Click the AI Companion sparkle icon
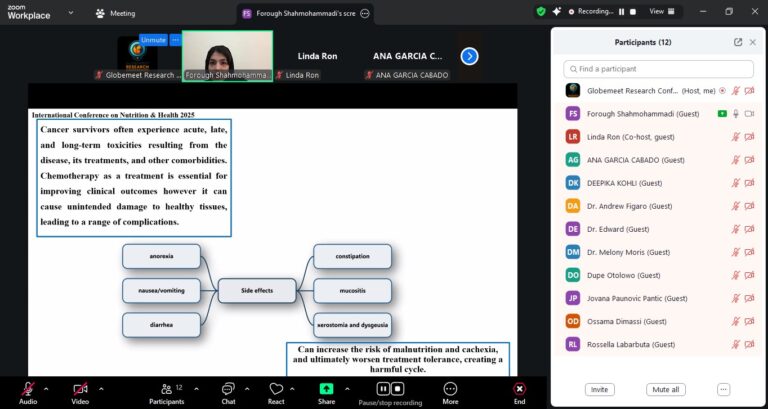768x409 pixels. tap(556, 12)
